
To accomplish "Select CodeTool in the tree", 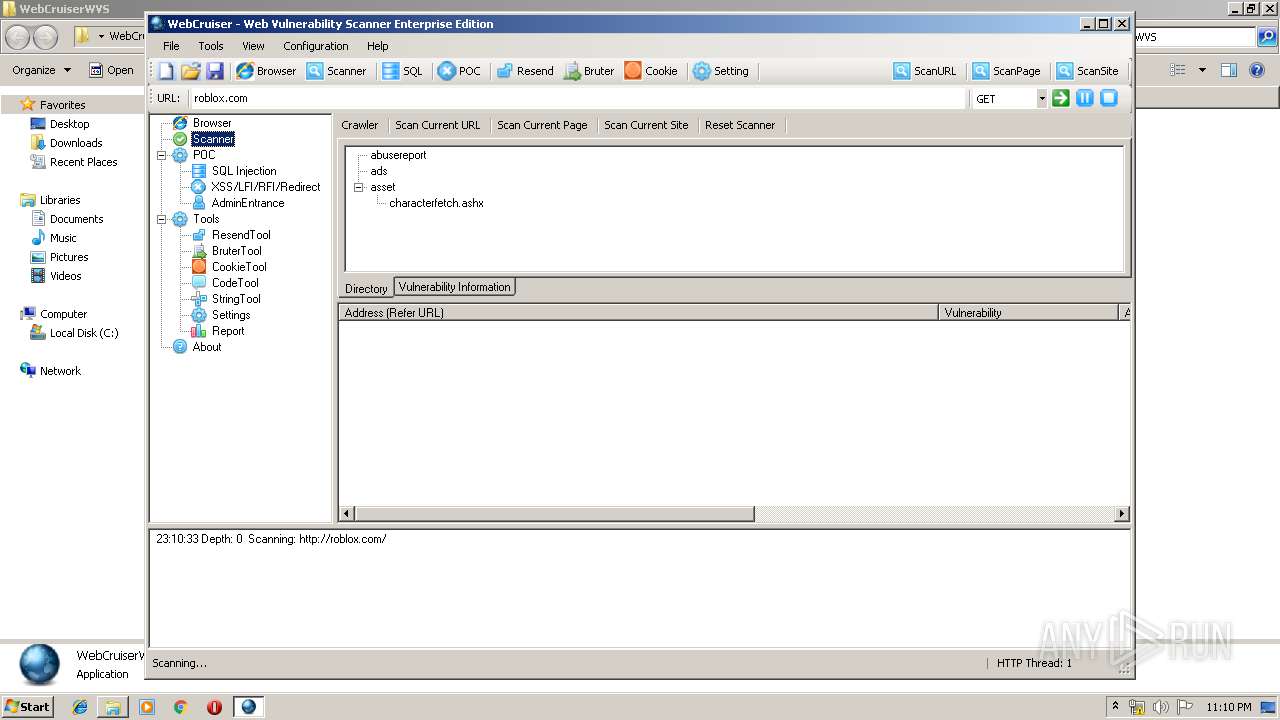I will [235, 283].
